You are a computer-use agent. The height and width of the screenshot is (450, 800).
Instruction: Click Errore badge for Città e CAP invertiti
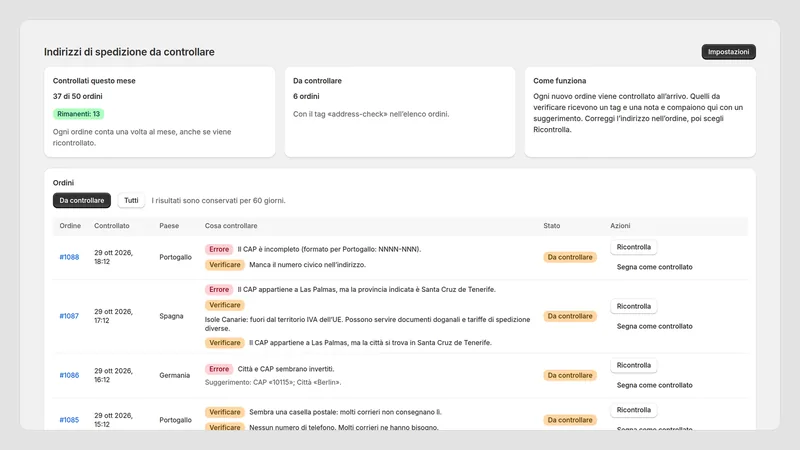coord(219,369)
